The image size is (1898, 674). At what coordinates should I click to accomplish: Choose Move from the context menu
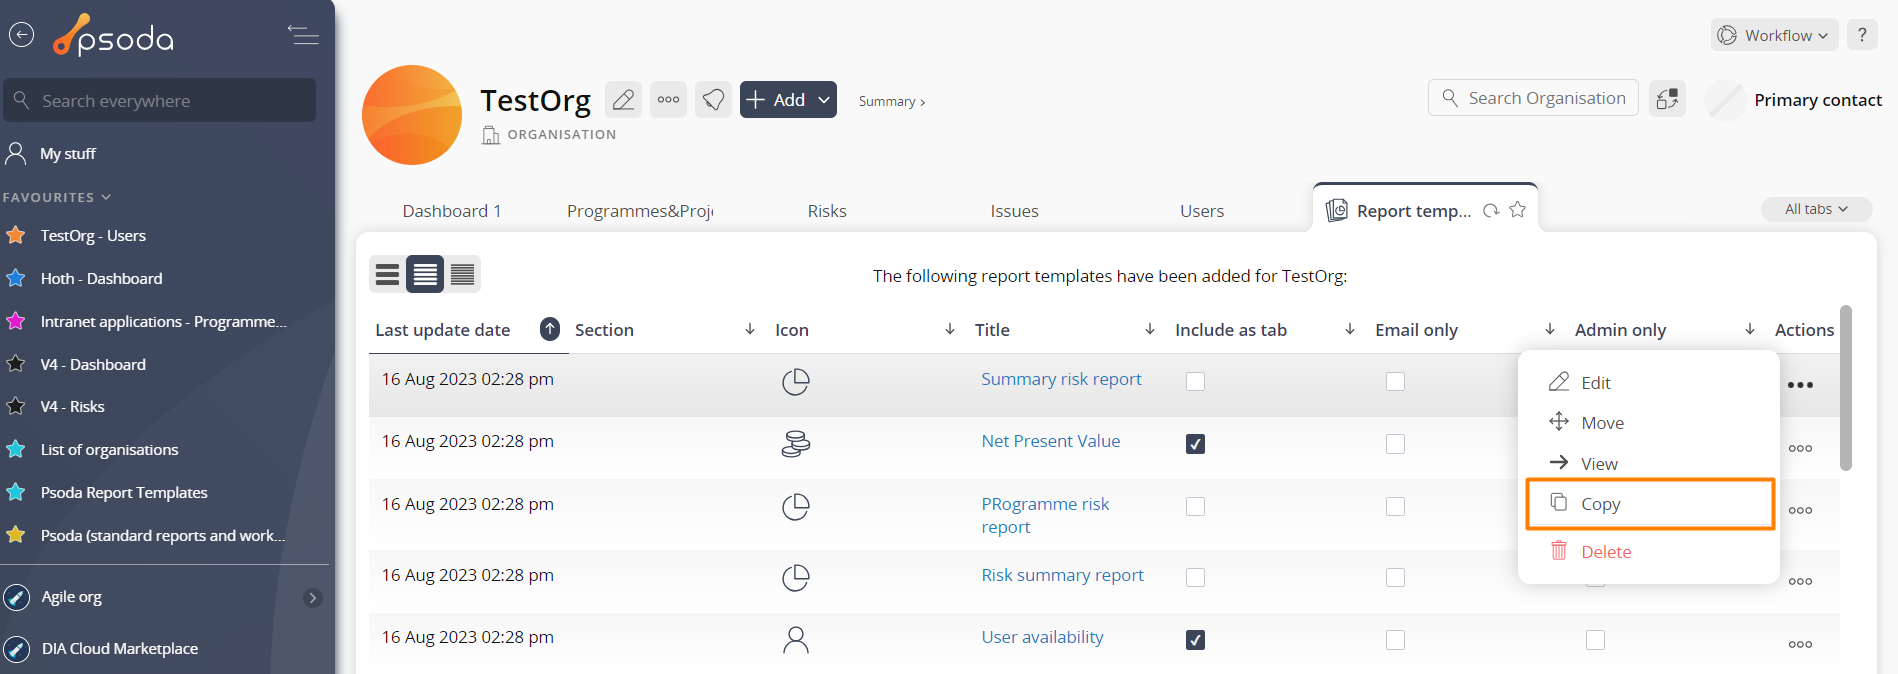[x=1650, y=423]
